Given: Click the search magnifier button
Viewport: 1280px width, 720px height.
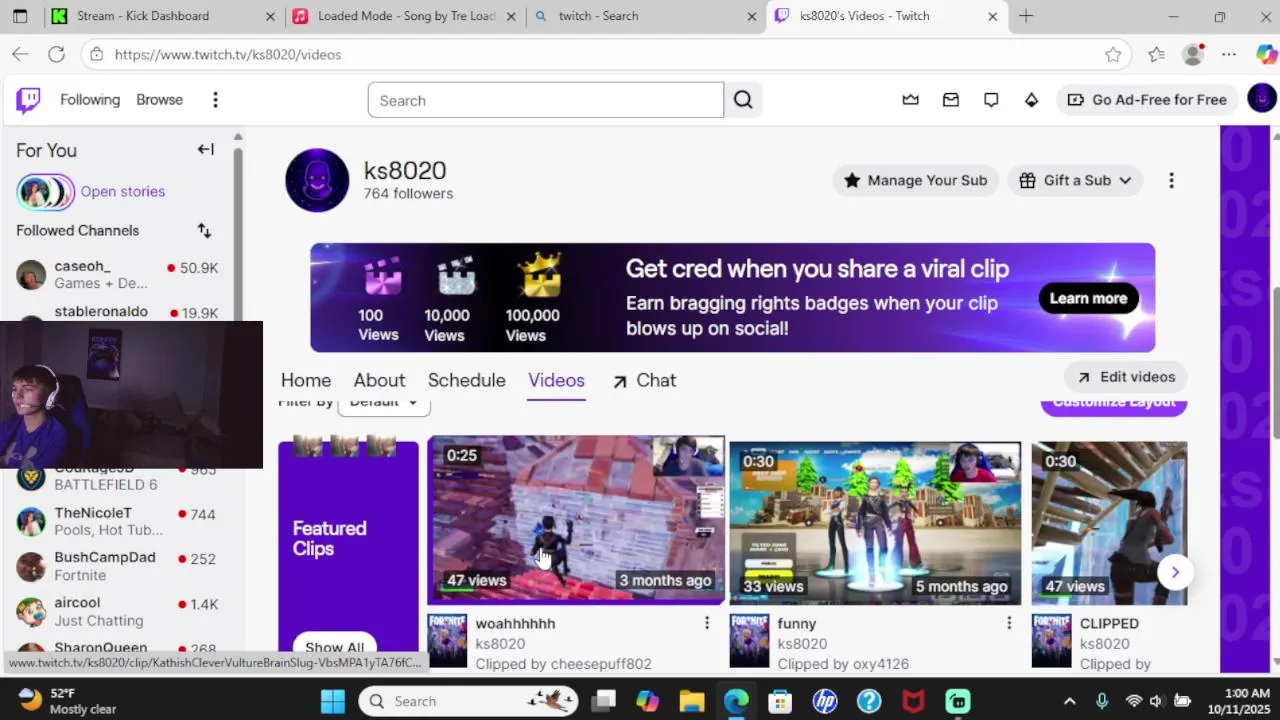Looking at the screenshot, I should [743, 100].
